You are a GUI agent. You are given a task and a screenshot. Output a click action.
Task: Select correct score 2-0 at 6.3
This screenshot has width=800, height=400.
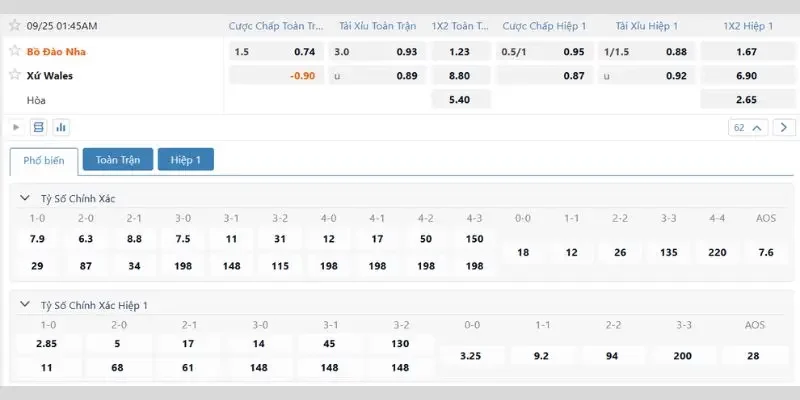[x=86, y=239]
